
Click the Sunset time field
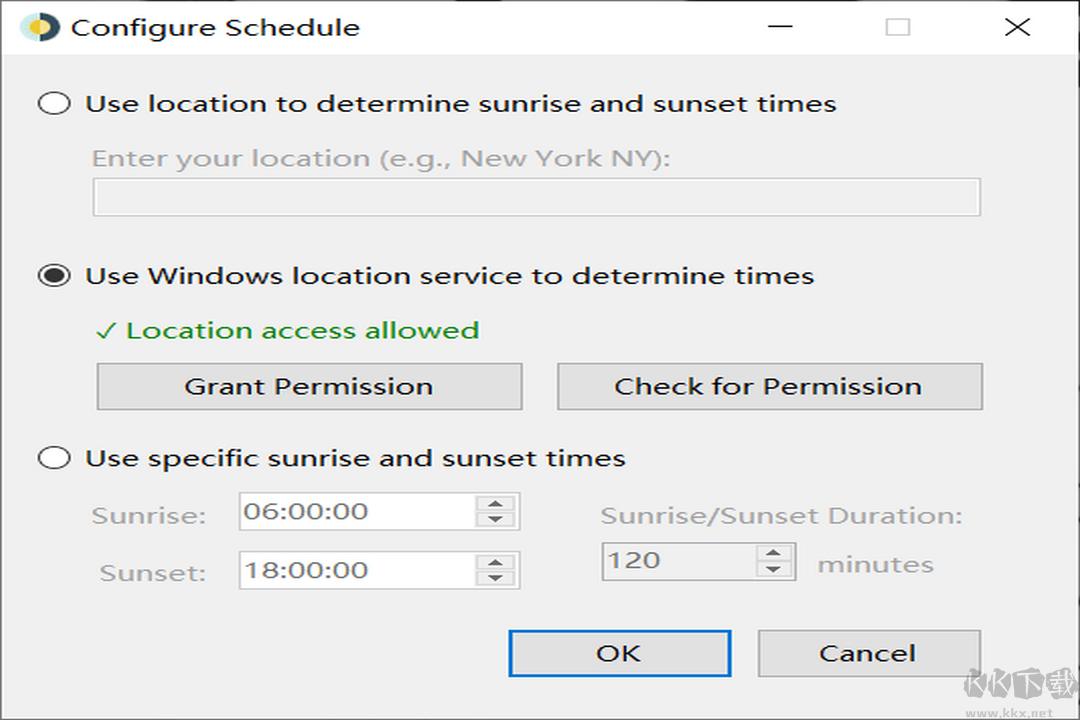(357, 571)
